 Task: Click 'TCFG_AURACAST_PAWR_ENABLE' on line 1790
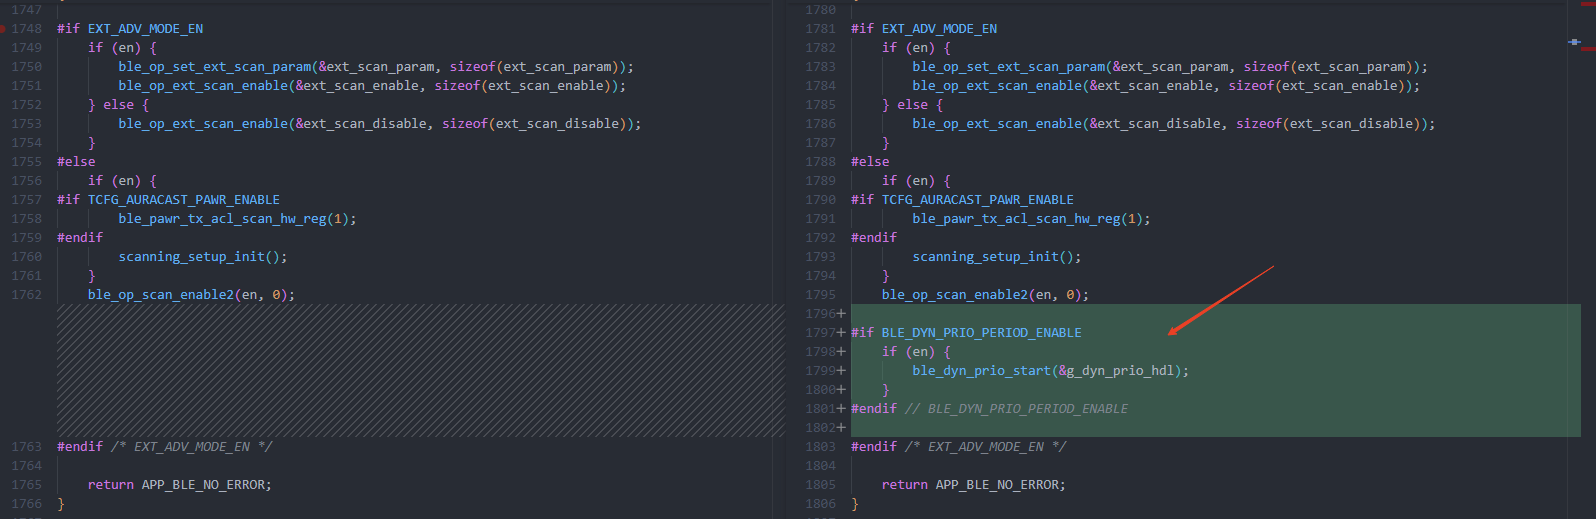978,200
